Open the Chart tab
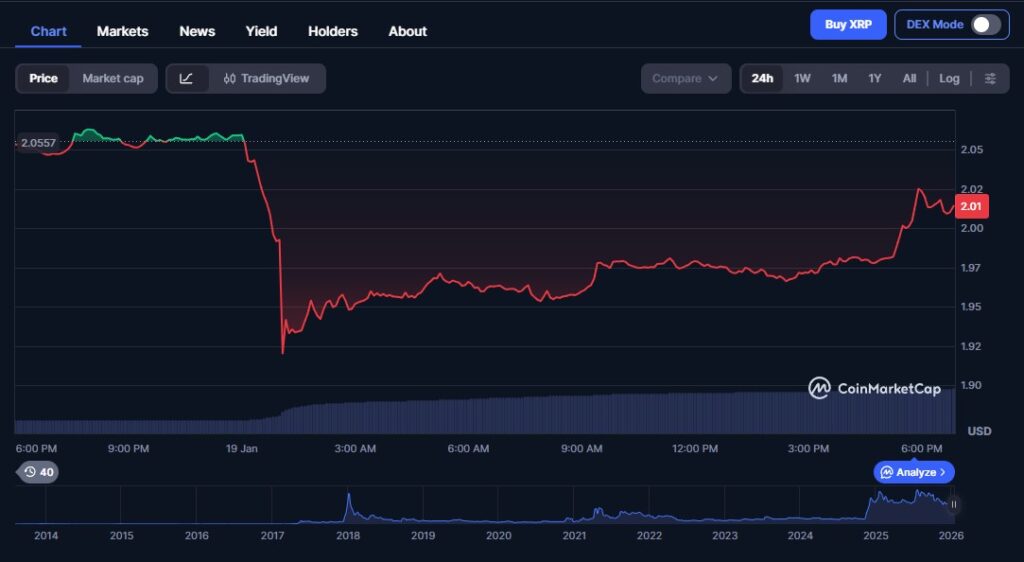This screenshot has width=1024, height=562. 48,31
